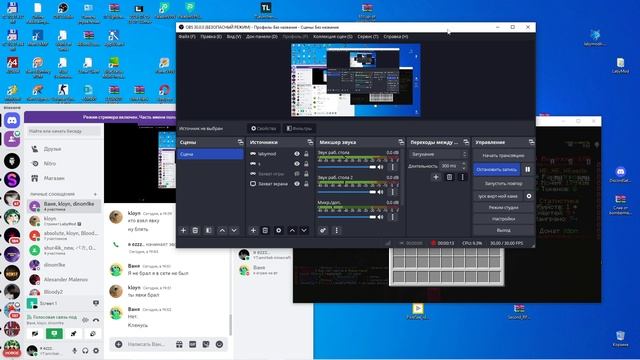Toggle visibility of Захват игры source
This screenshot has height=360, width=640.
tap(297, 173)
